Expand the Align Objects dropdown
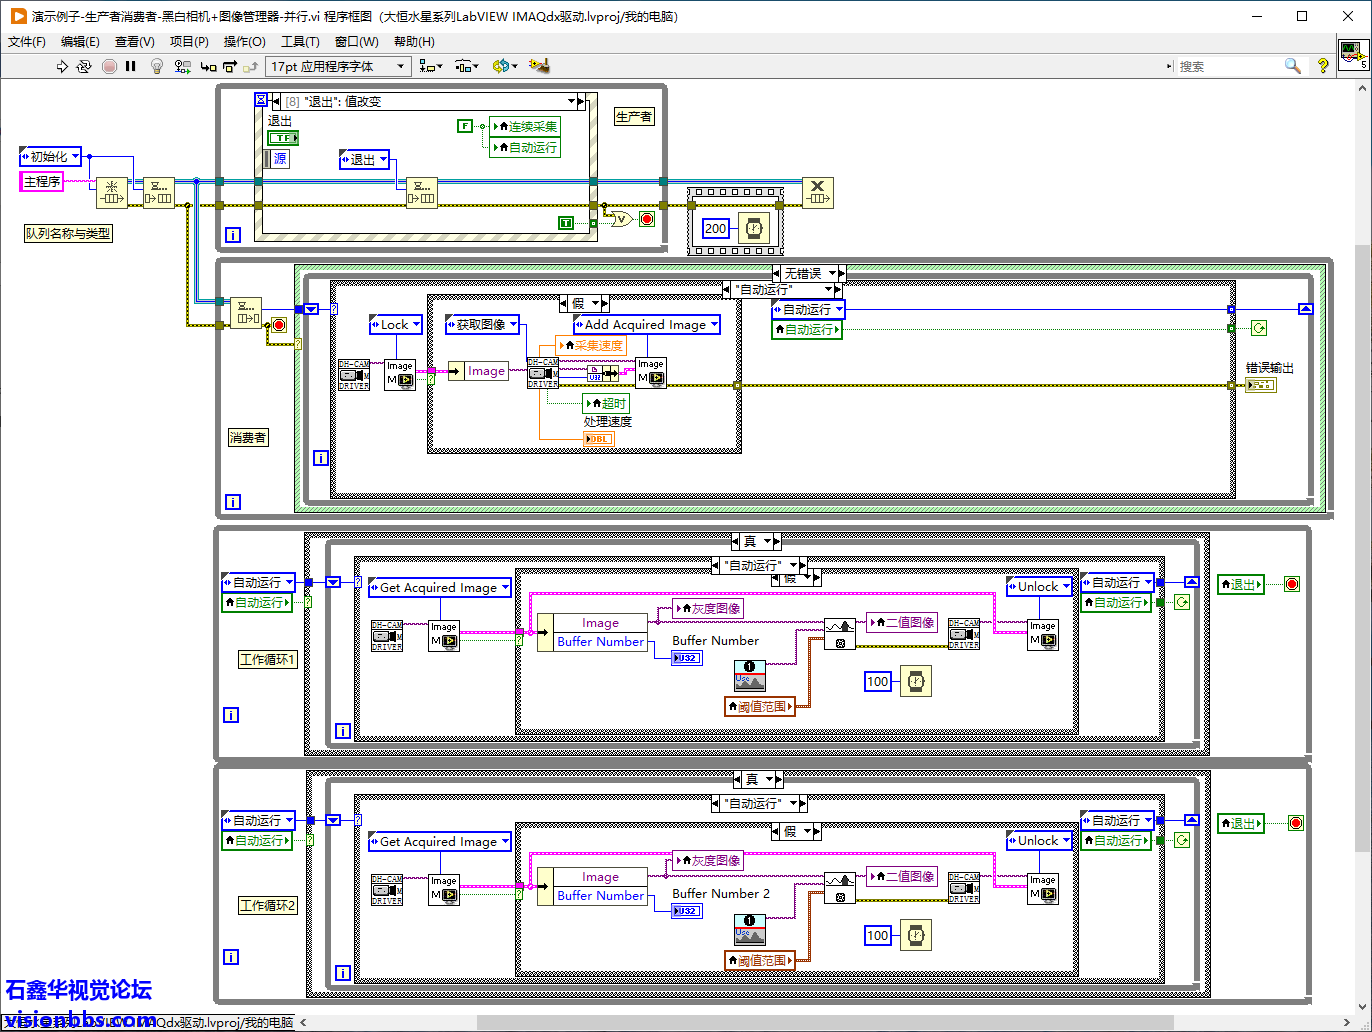This screenshot has width=1372, height=1032. coord(431,66)
